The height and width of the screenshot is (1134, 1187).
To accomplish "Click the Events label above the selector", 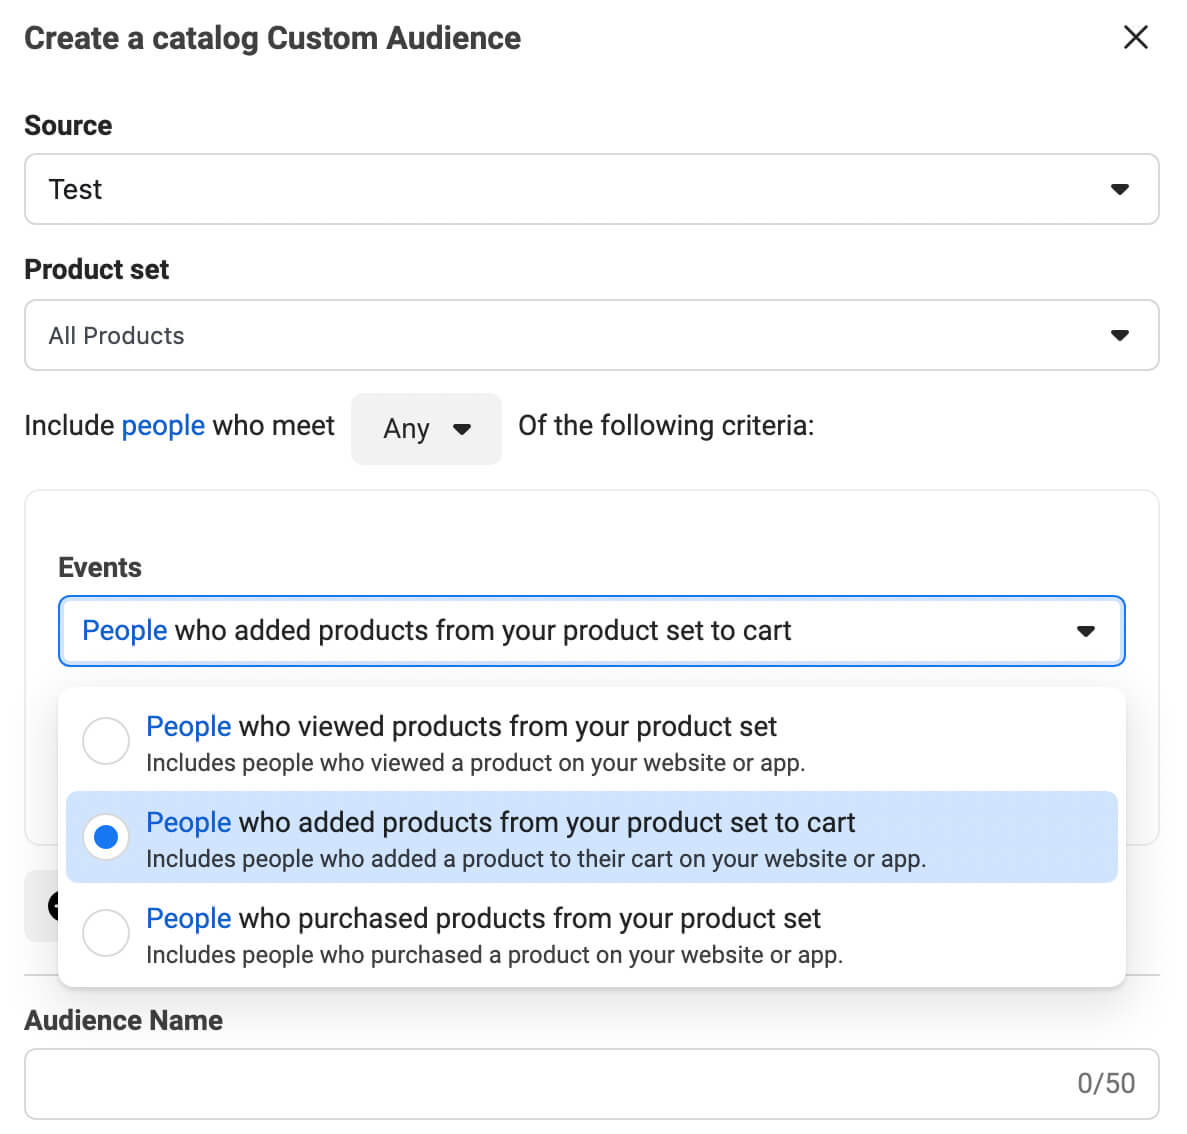I will click(x=100, y=567).
